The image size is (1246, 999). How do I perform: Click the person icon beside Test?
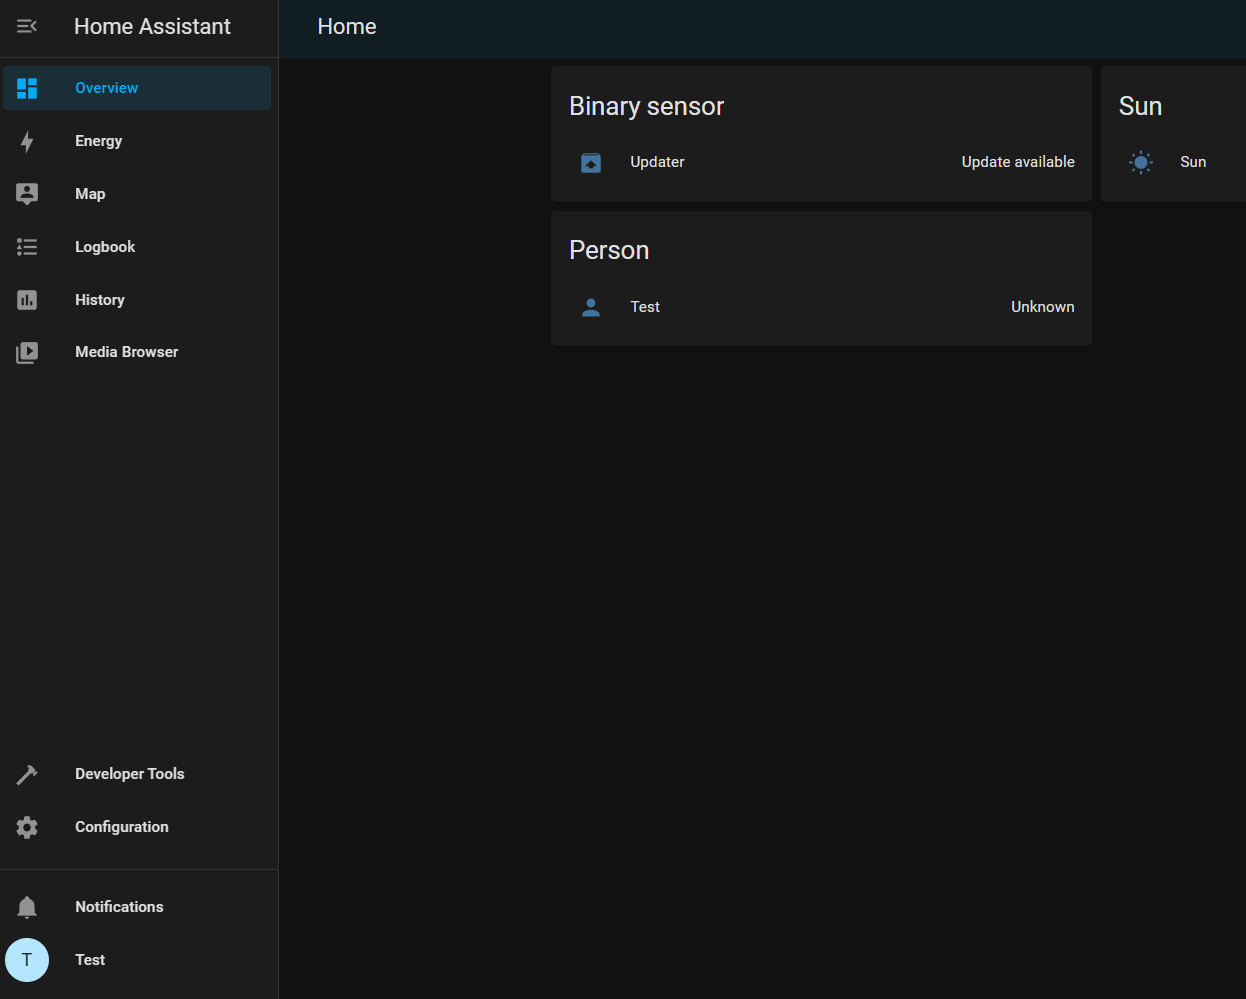tap(590, 307)
